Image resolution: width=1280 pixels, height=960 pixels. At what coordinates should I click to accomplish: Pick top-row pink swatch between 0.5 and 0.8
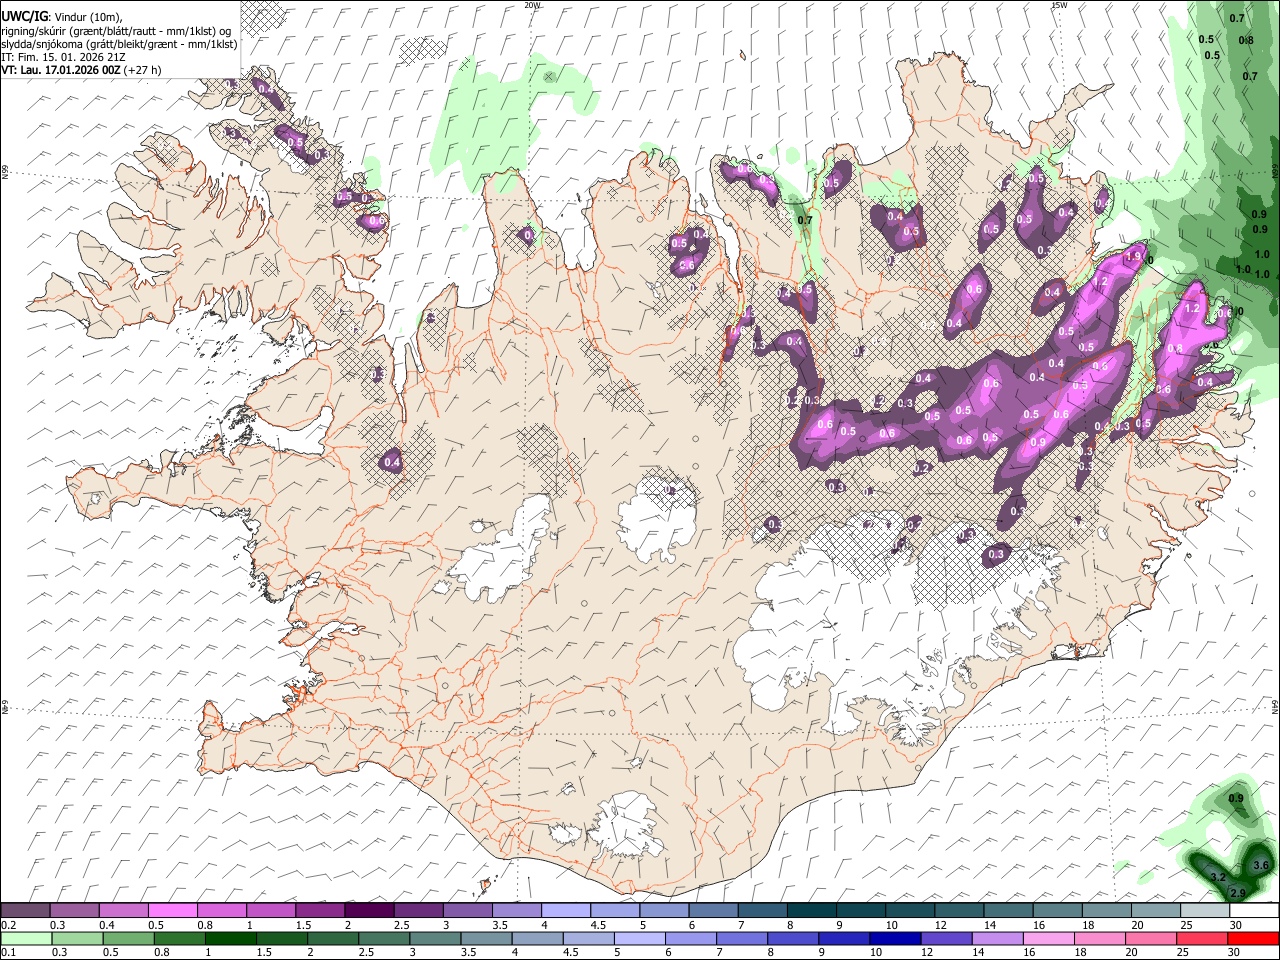172,910
